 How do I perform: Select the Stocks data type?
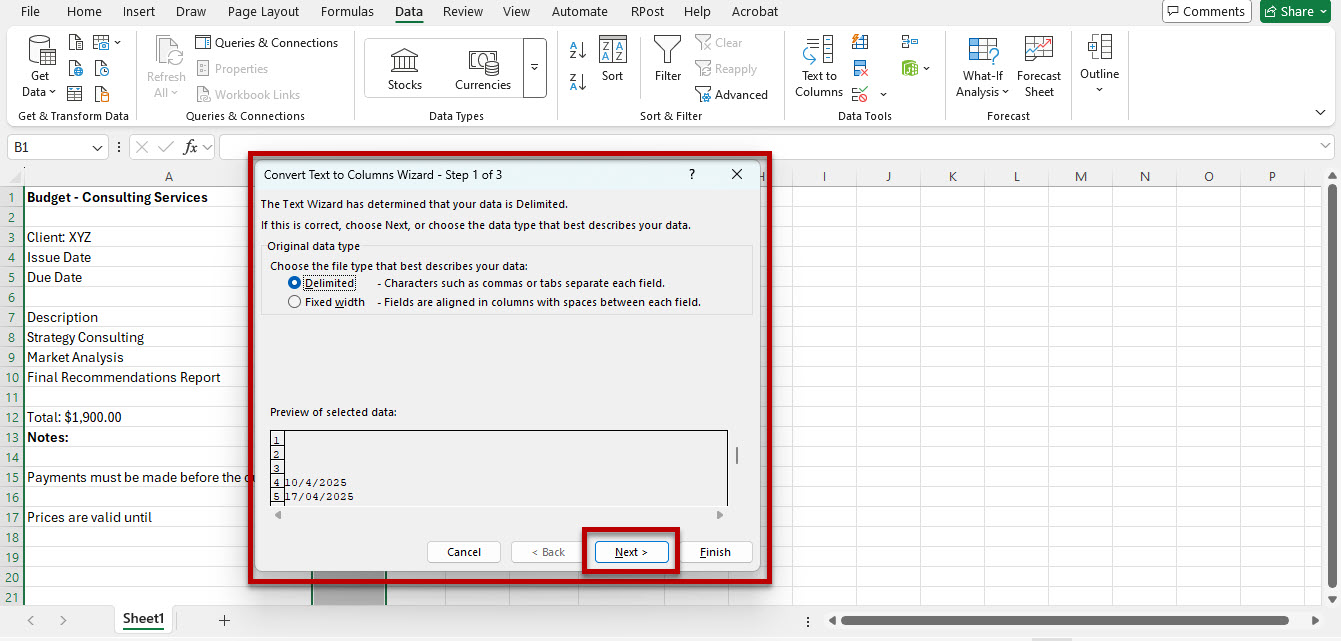(405, 69)
